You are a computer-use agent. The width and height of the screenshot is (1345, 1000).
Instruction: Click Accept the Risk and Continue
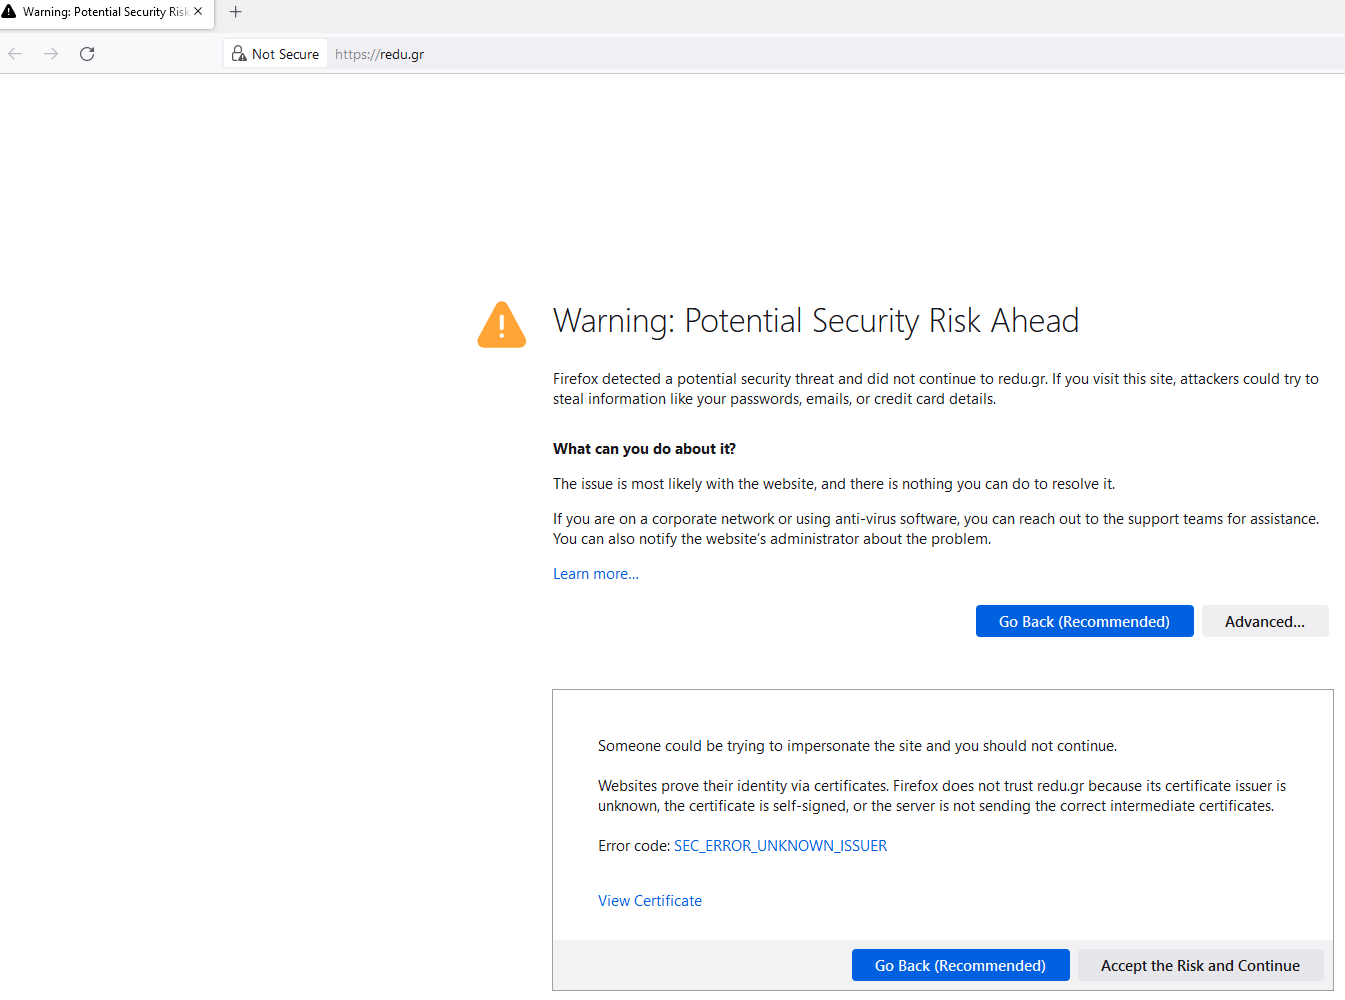[x=1200, y=965]
